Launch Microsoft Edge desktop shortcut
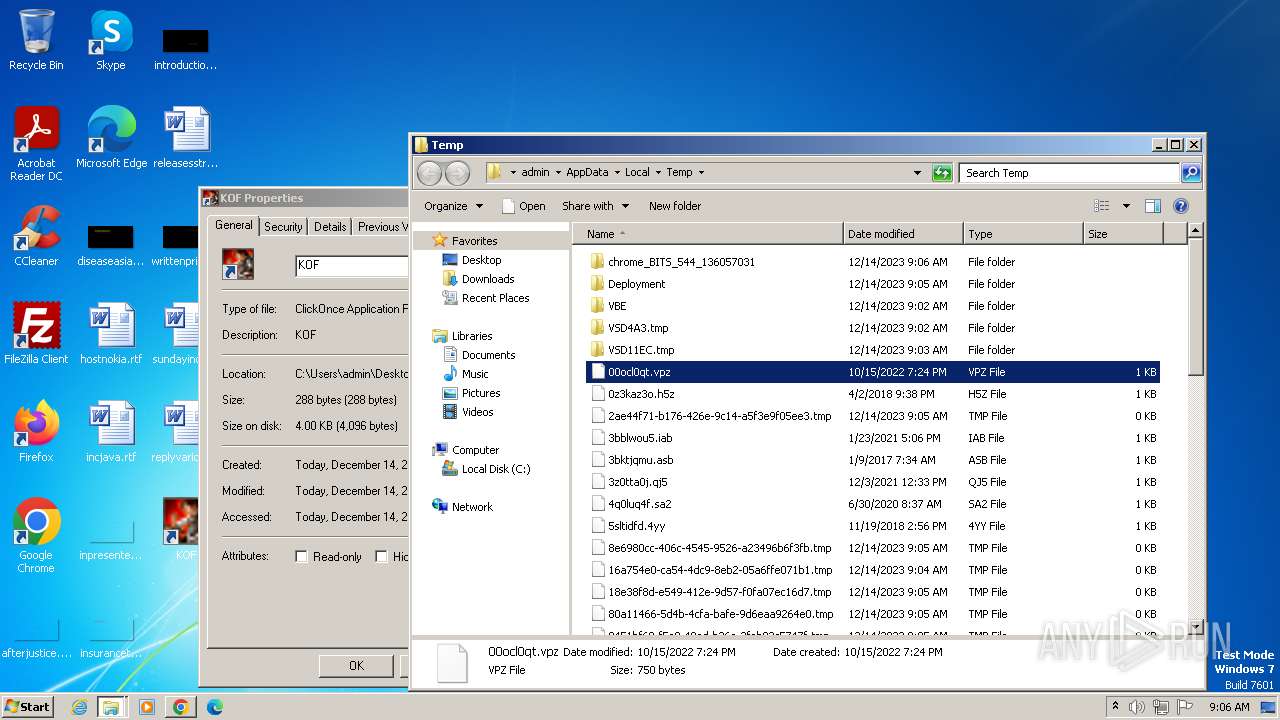Image resolution: width=1280 pixels, height=720 pixels. click(111, 137)
